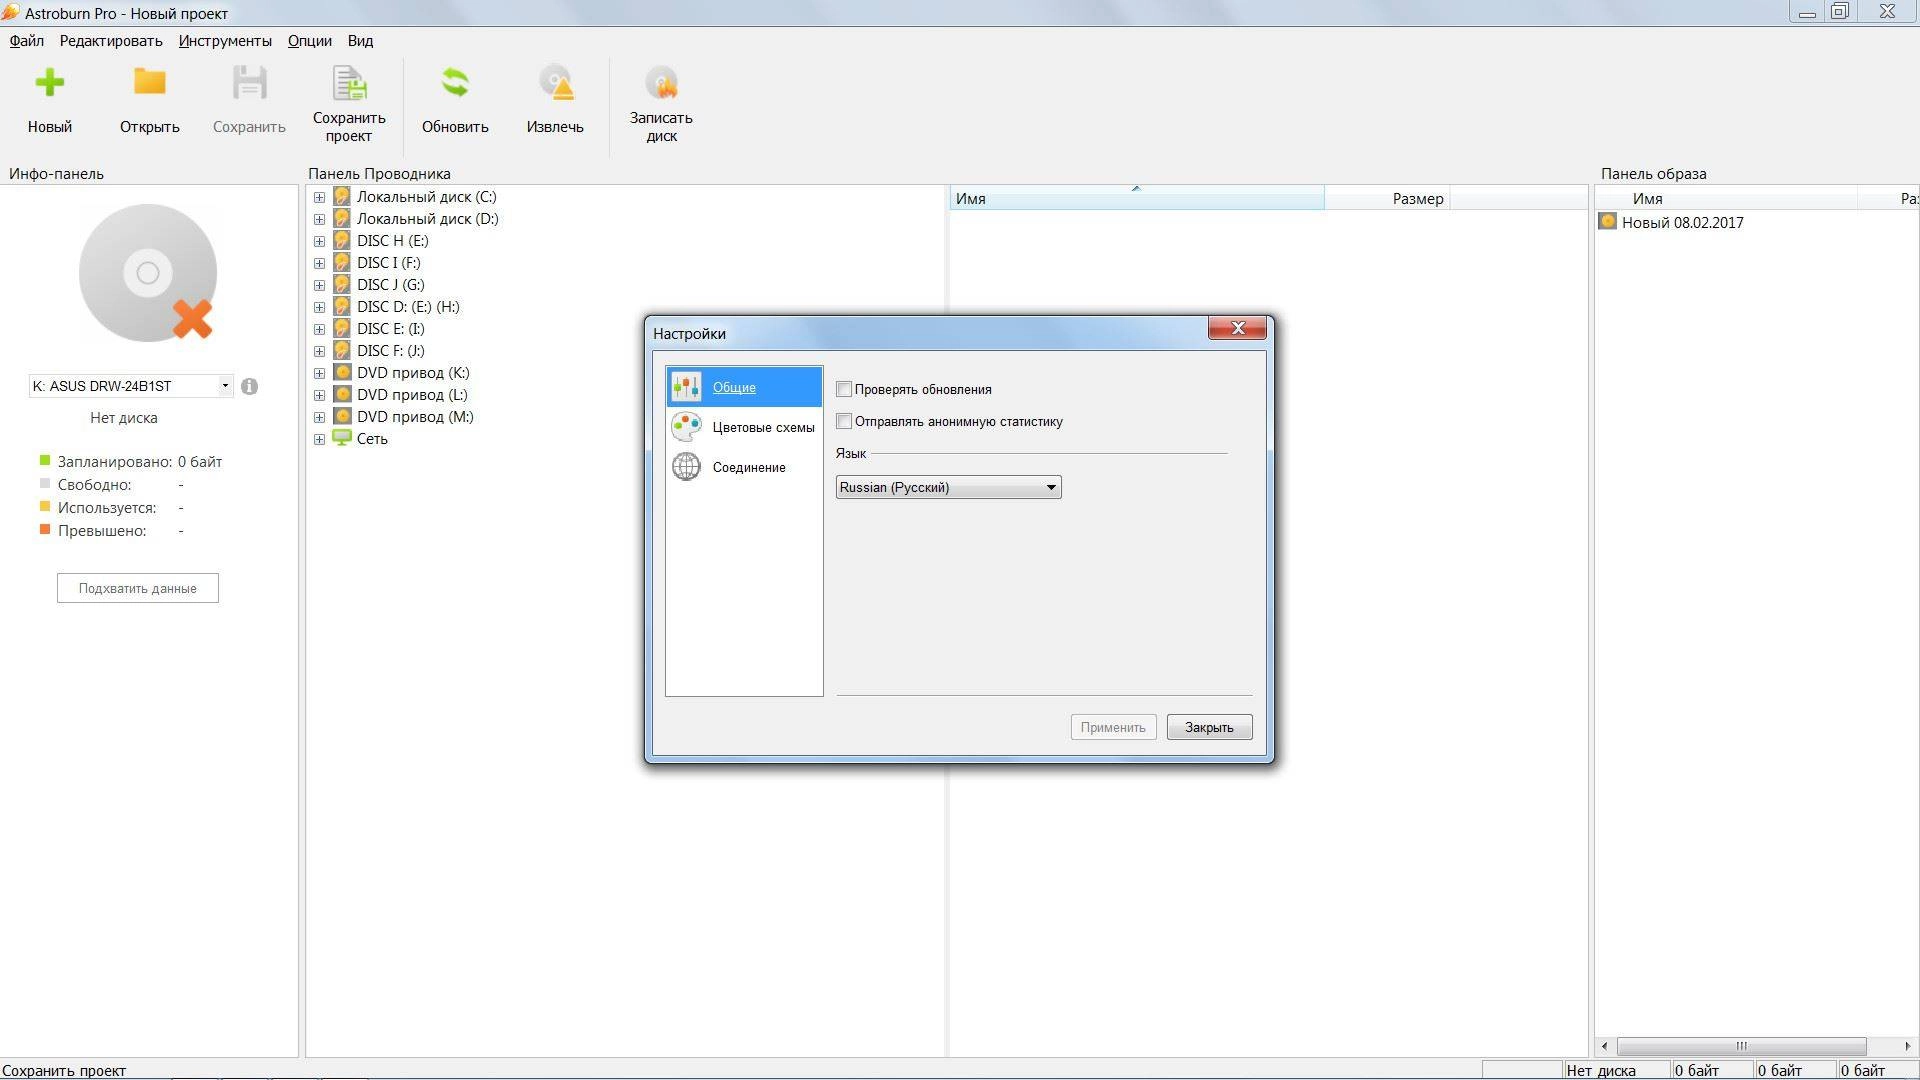The width and height of the screenshot is (1920, 1080).
Task: Click the DISC J (G:) drive icon
Action: point(342,285)
